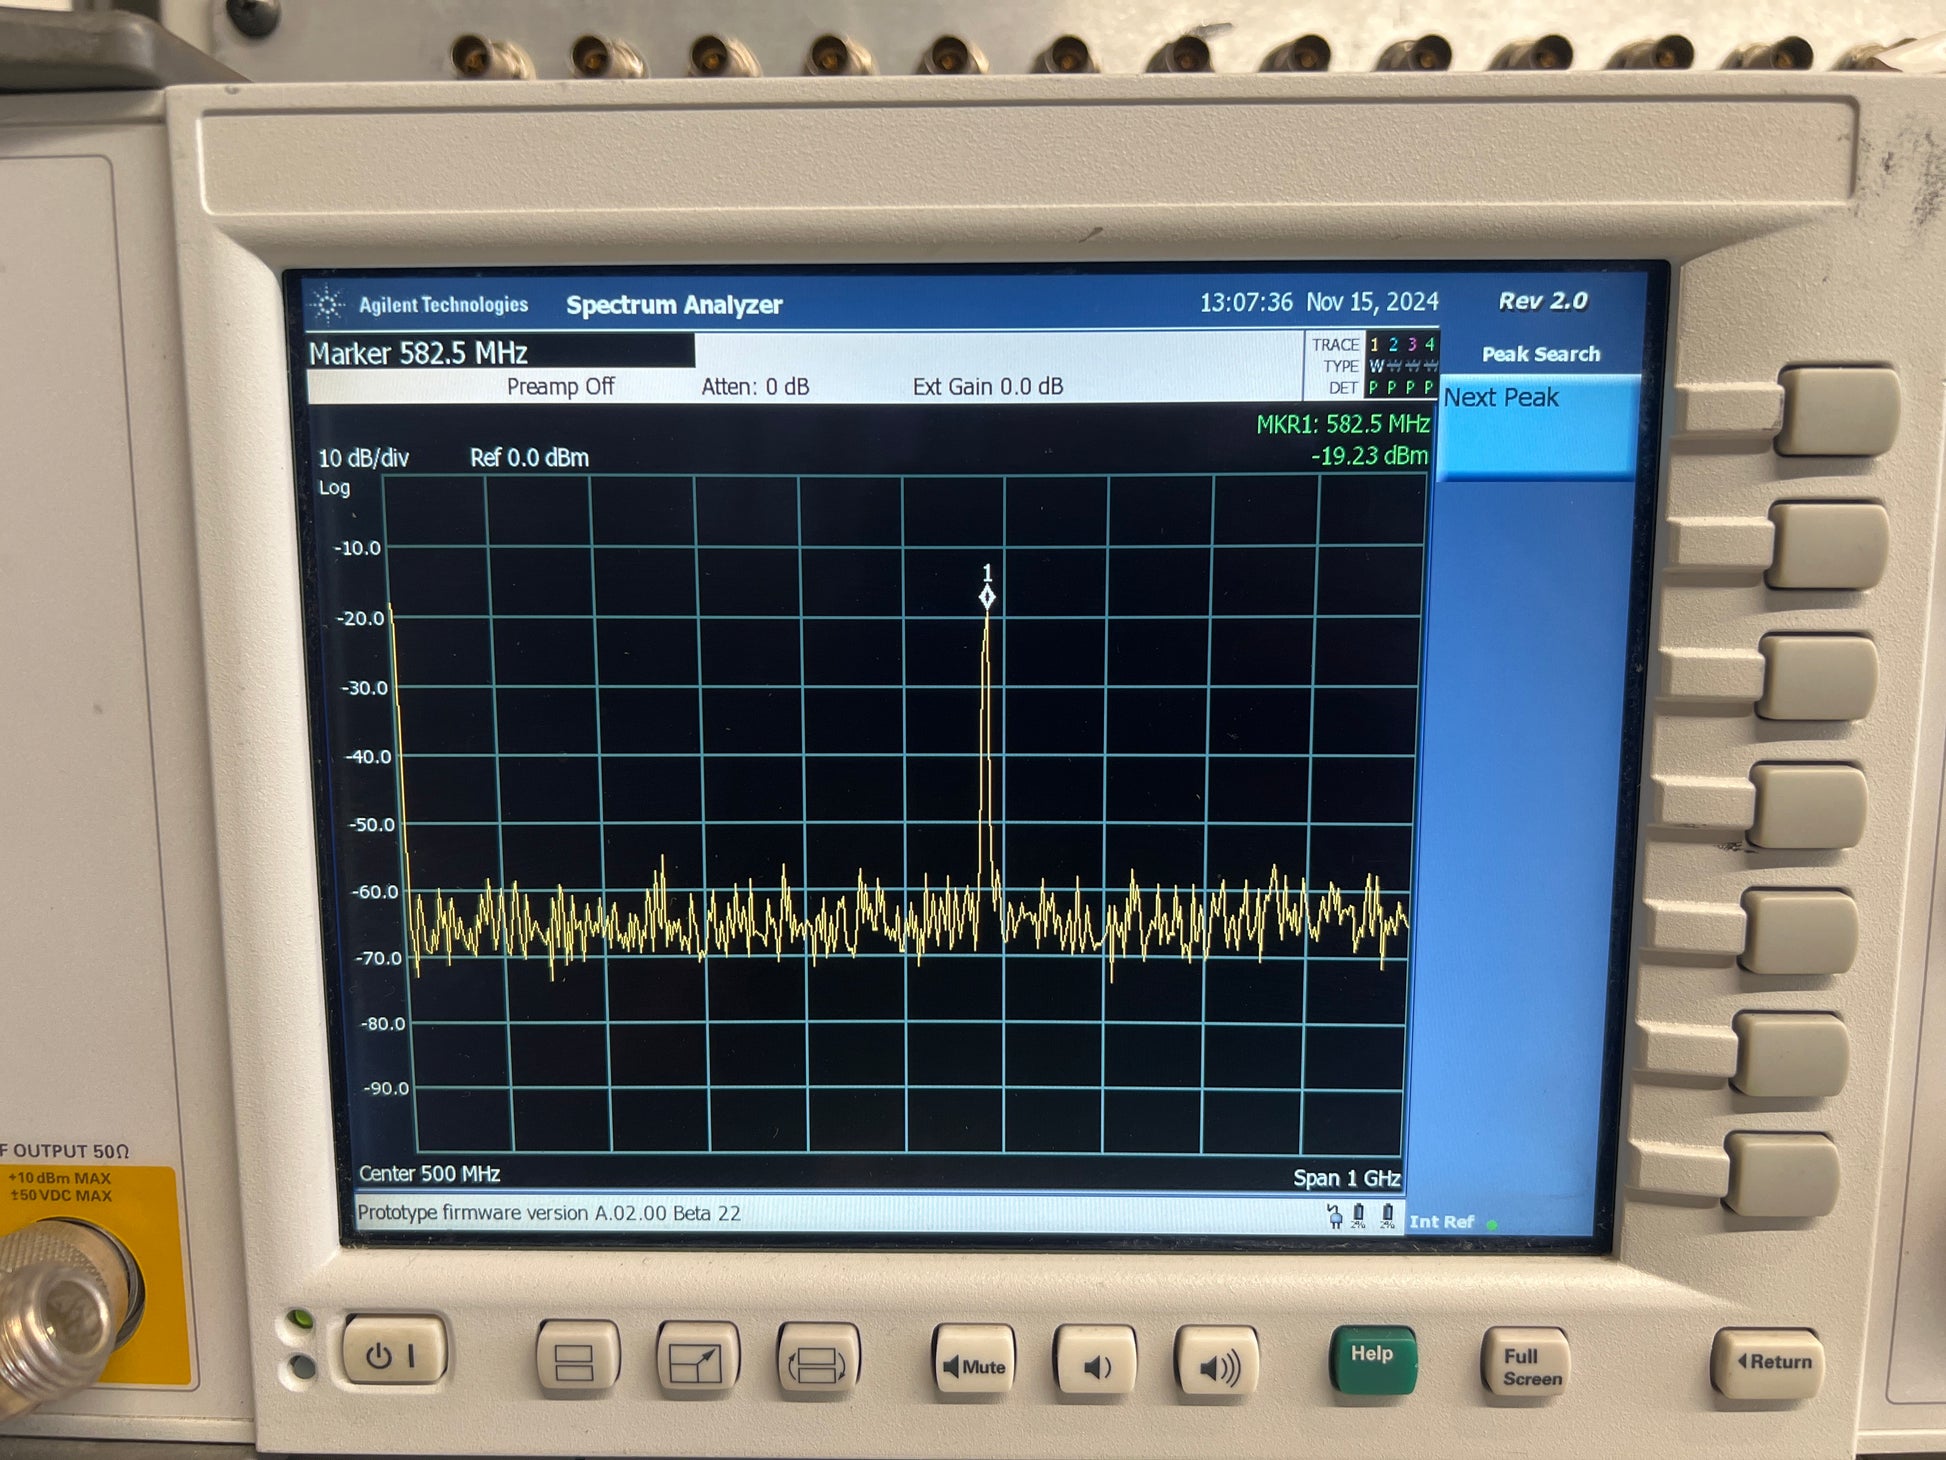Click the Agilent Technologies starburst logo

click(x=327, y=304)
